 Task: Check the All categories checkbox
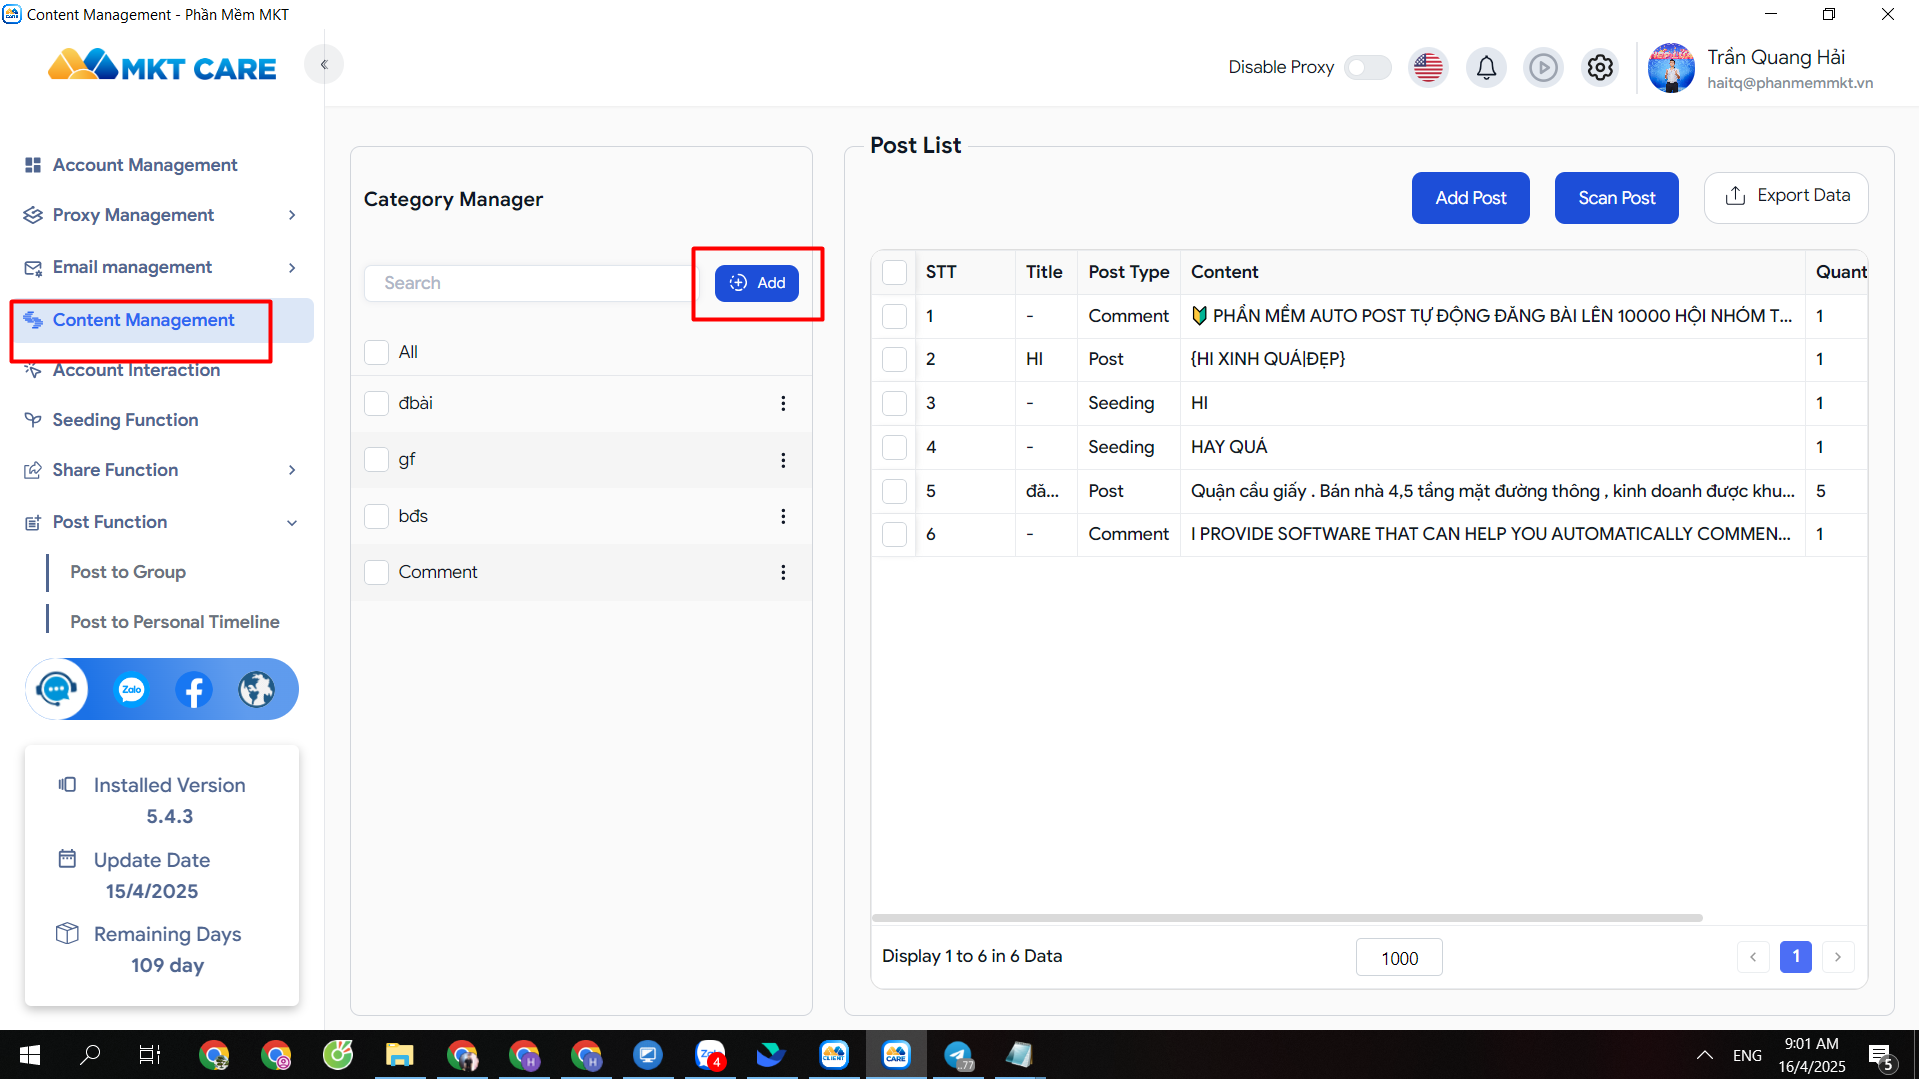click(376, 352)
